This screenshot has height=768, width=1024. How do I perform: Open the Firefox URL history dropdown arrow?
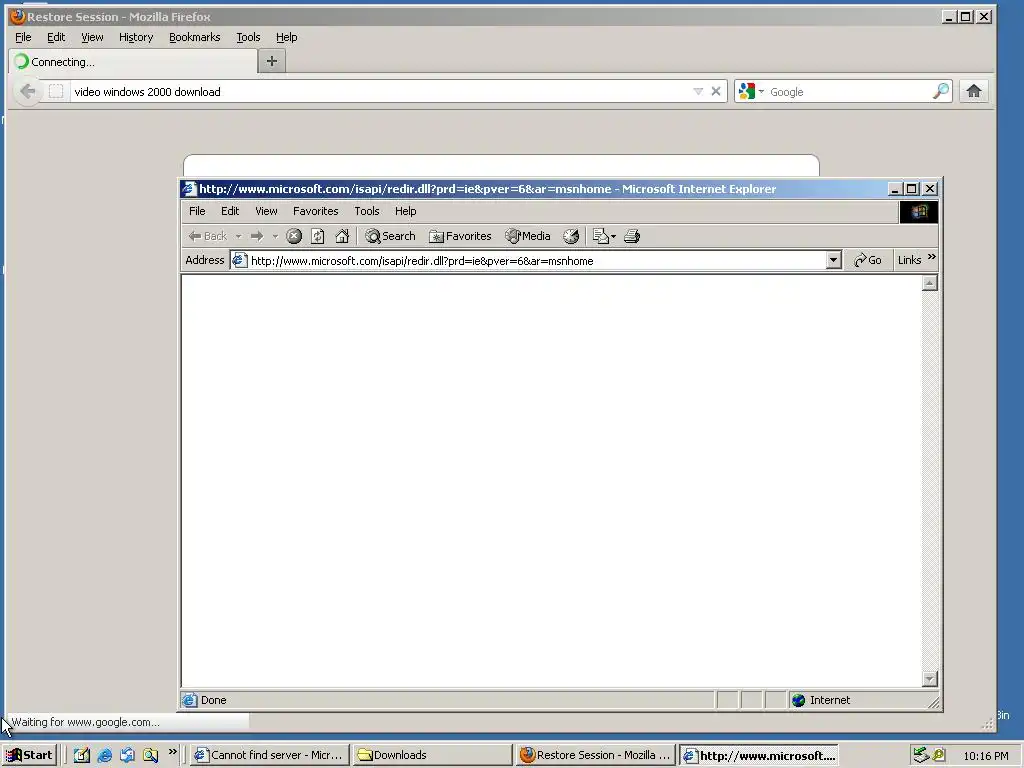pos(697,91)
